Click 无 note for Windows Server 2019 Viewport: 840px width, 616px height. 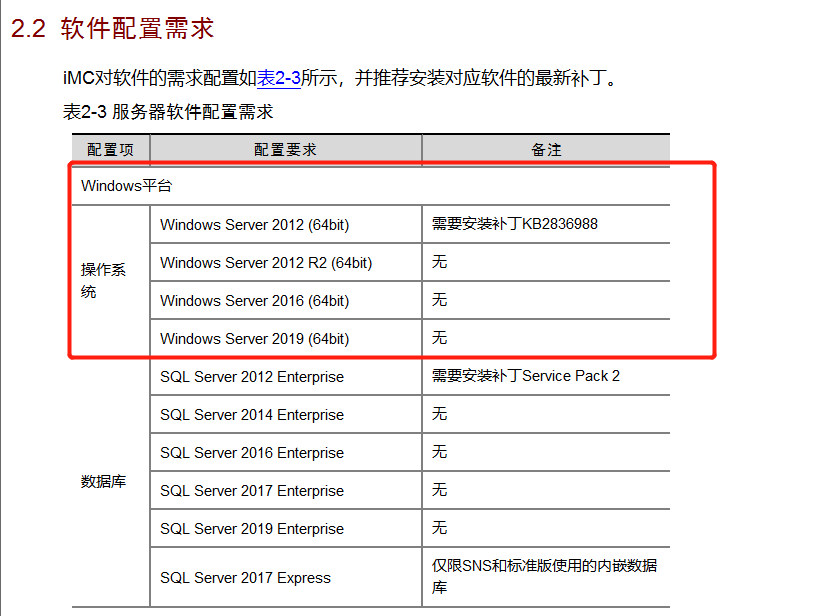click(x=439, y=338)
